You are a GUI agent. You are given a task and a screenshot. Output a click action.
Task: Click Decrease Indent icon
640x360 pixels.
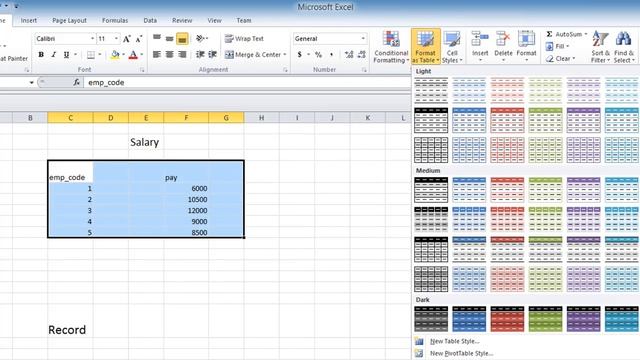[x=200, y=54]
